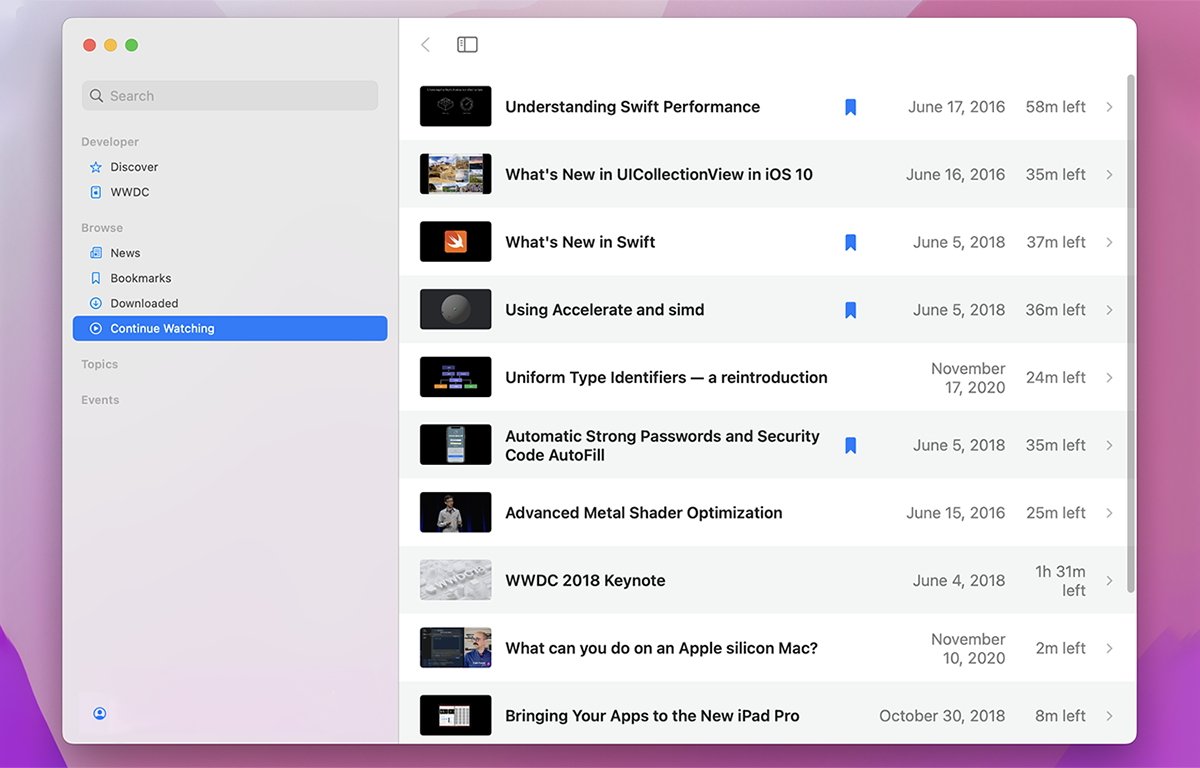Image resolution: width=1200 pixels, height=768 pixels.
Task: Click the Continue Watching play icon
Action: pyautogui.click(x=96, y=328)
